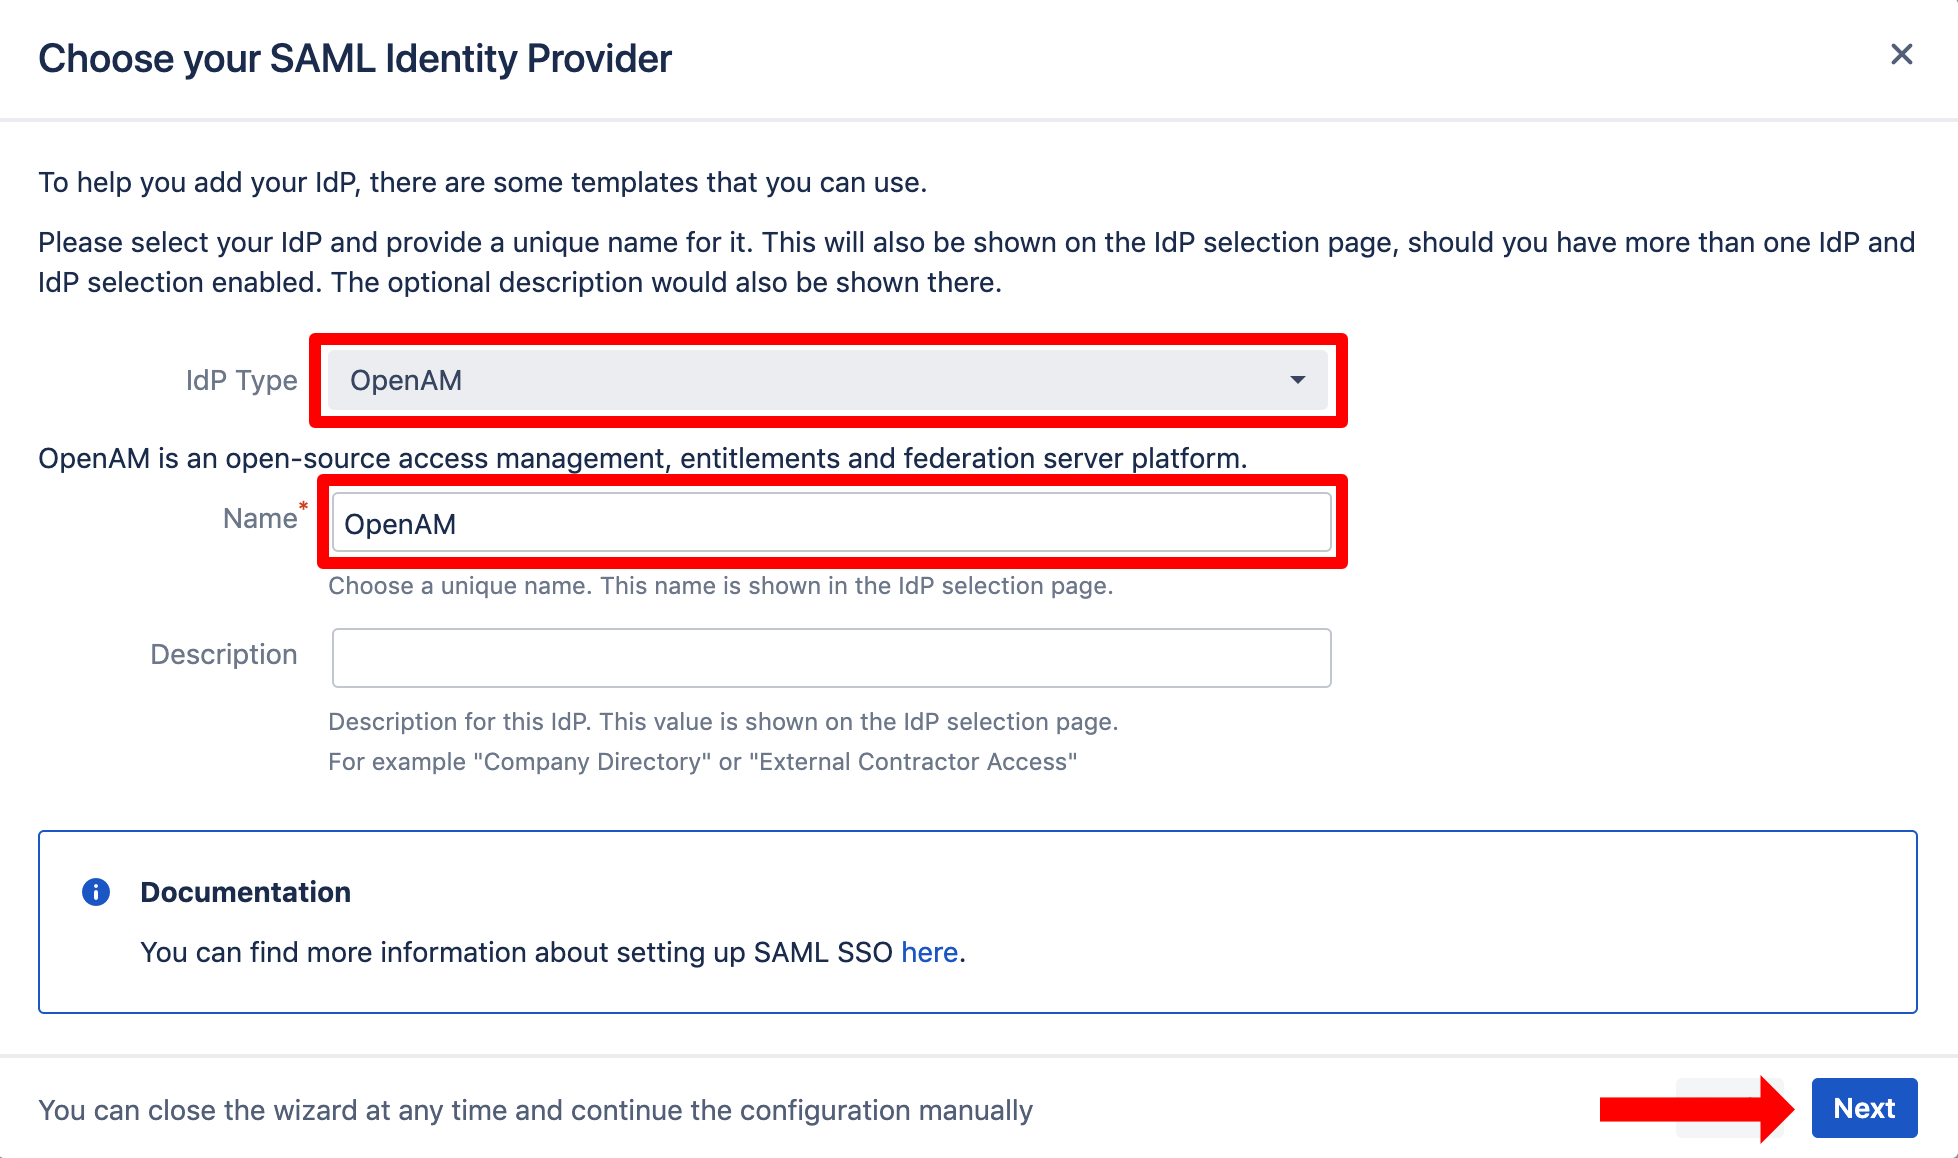This screenshot has width=1958, height=1158.
Task: Click the OpenAM platform description sentence
Action: [x=643, y=458]
